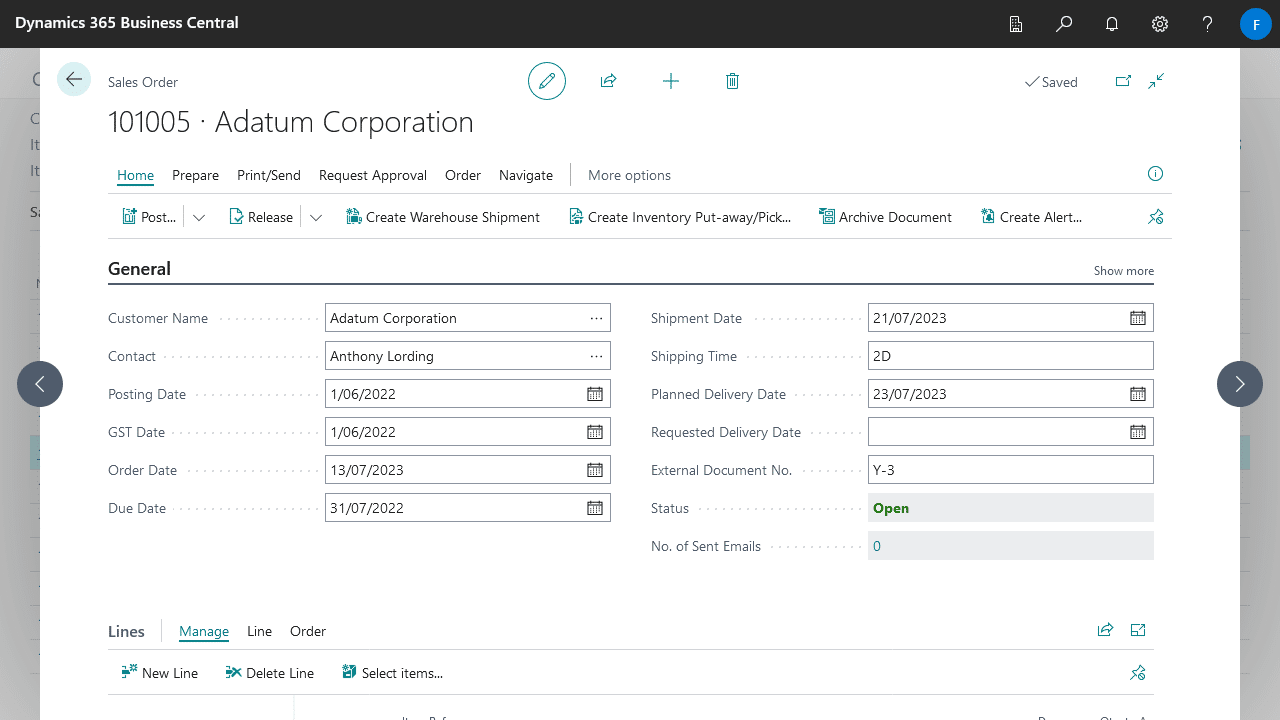The height and width of the screenshot is (720, 1280).
Task: Open calendar for GST Date
Action: coord(595,432)
